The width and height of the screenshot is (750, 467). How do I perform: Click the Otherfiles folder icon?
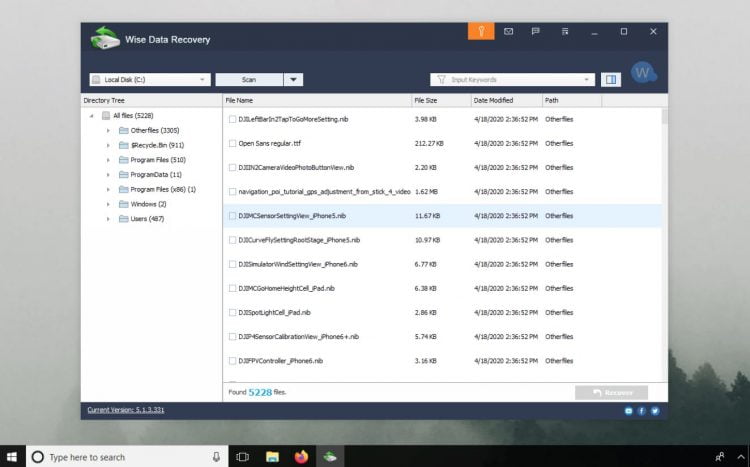(123, 131)
